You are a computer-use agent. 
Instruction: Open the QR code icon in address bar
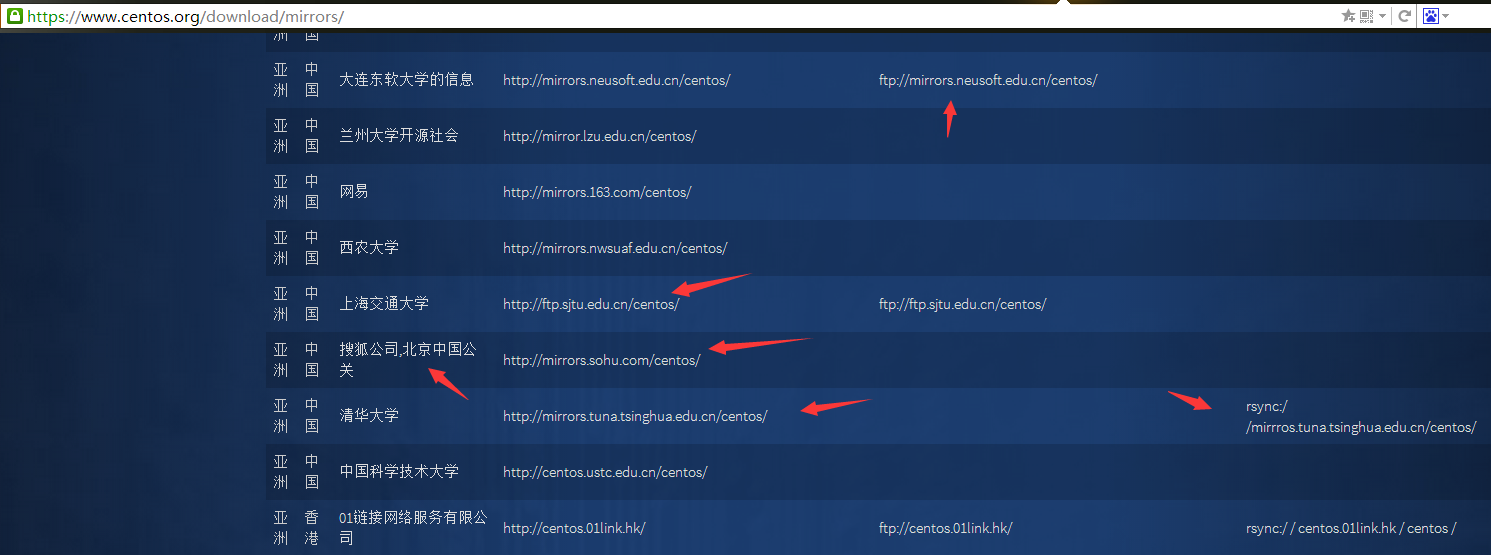1365,16
